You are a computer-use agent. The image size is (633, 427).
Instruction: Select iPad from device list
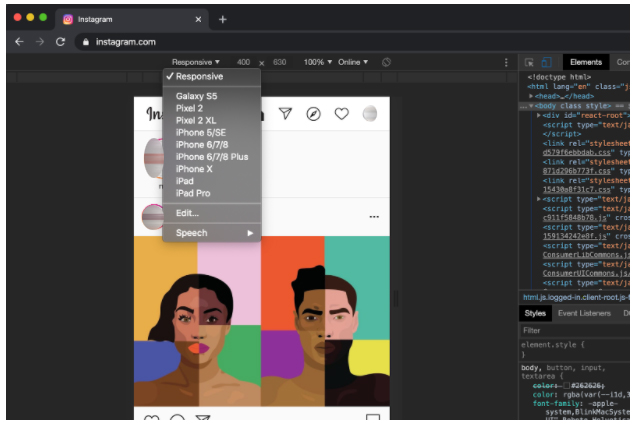[x=212, y=181]
